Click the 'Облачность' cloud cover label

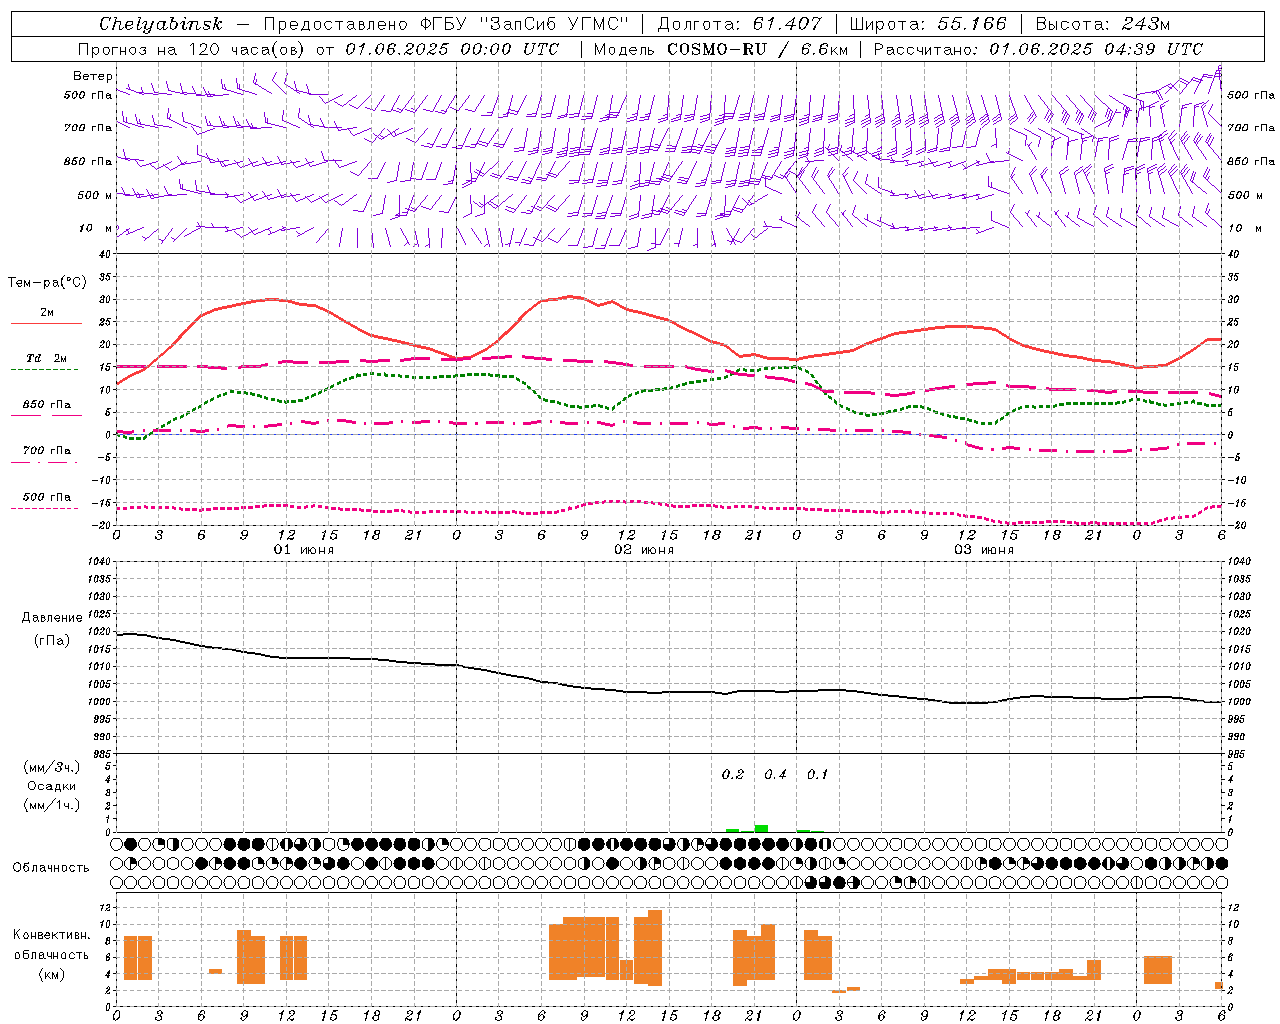click(51, 868)
